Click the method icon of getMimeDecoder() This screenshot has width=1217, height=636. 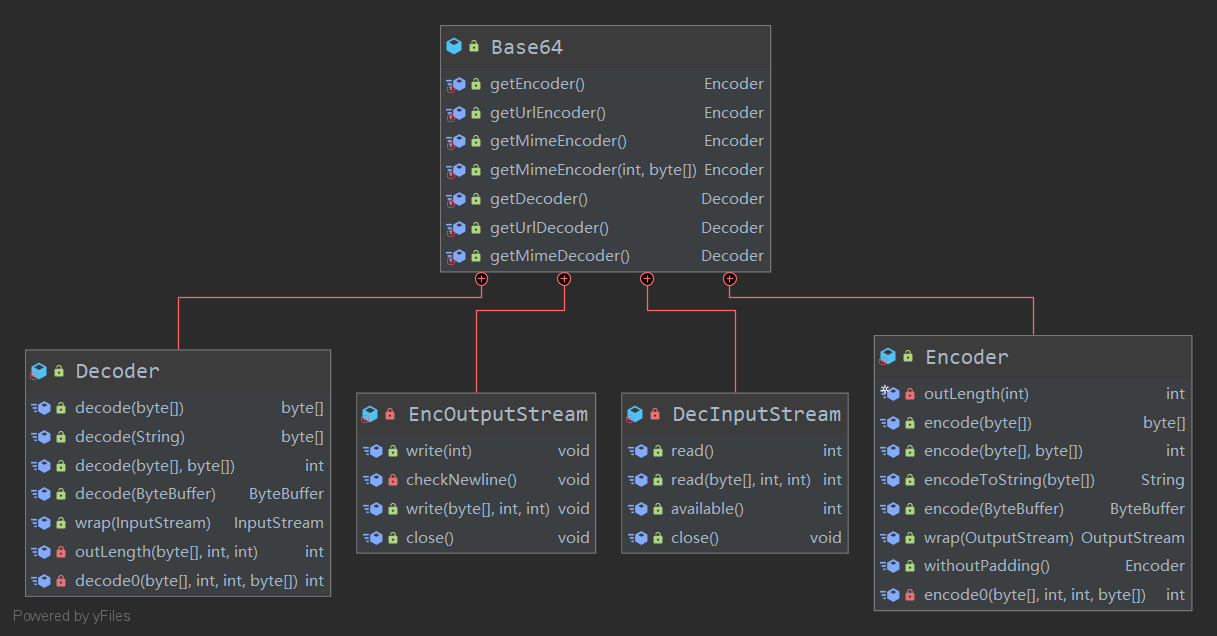pos(456,256)
